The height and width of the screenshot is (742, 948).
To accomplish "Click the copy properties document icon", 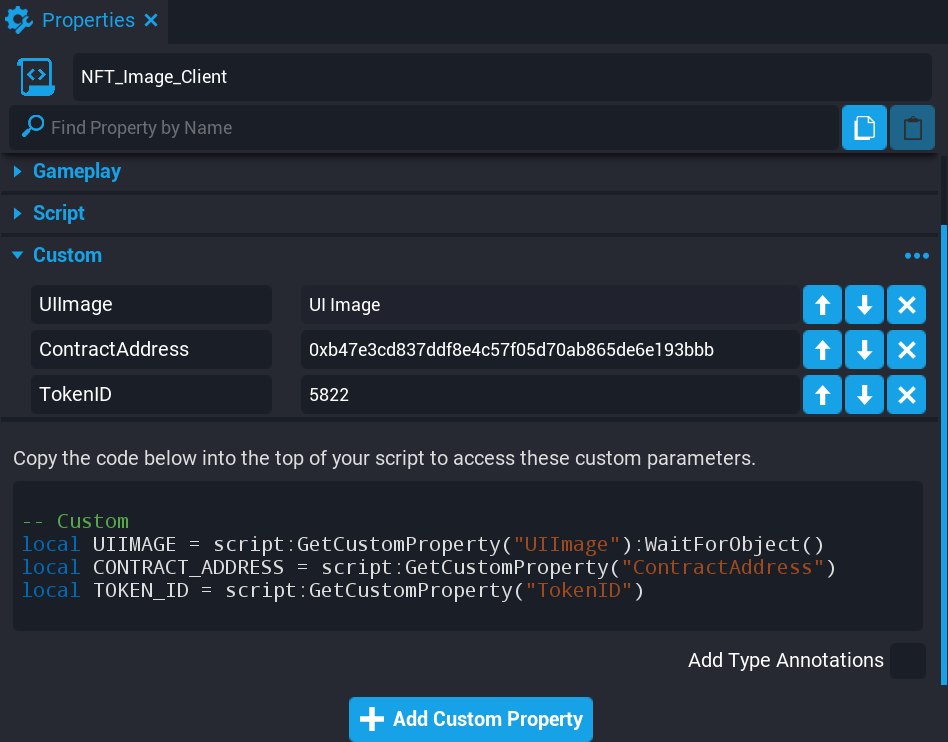I will tap(863, 127).
